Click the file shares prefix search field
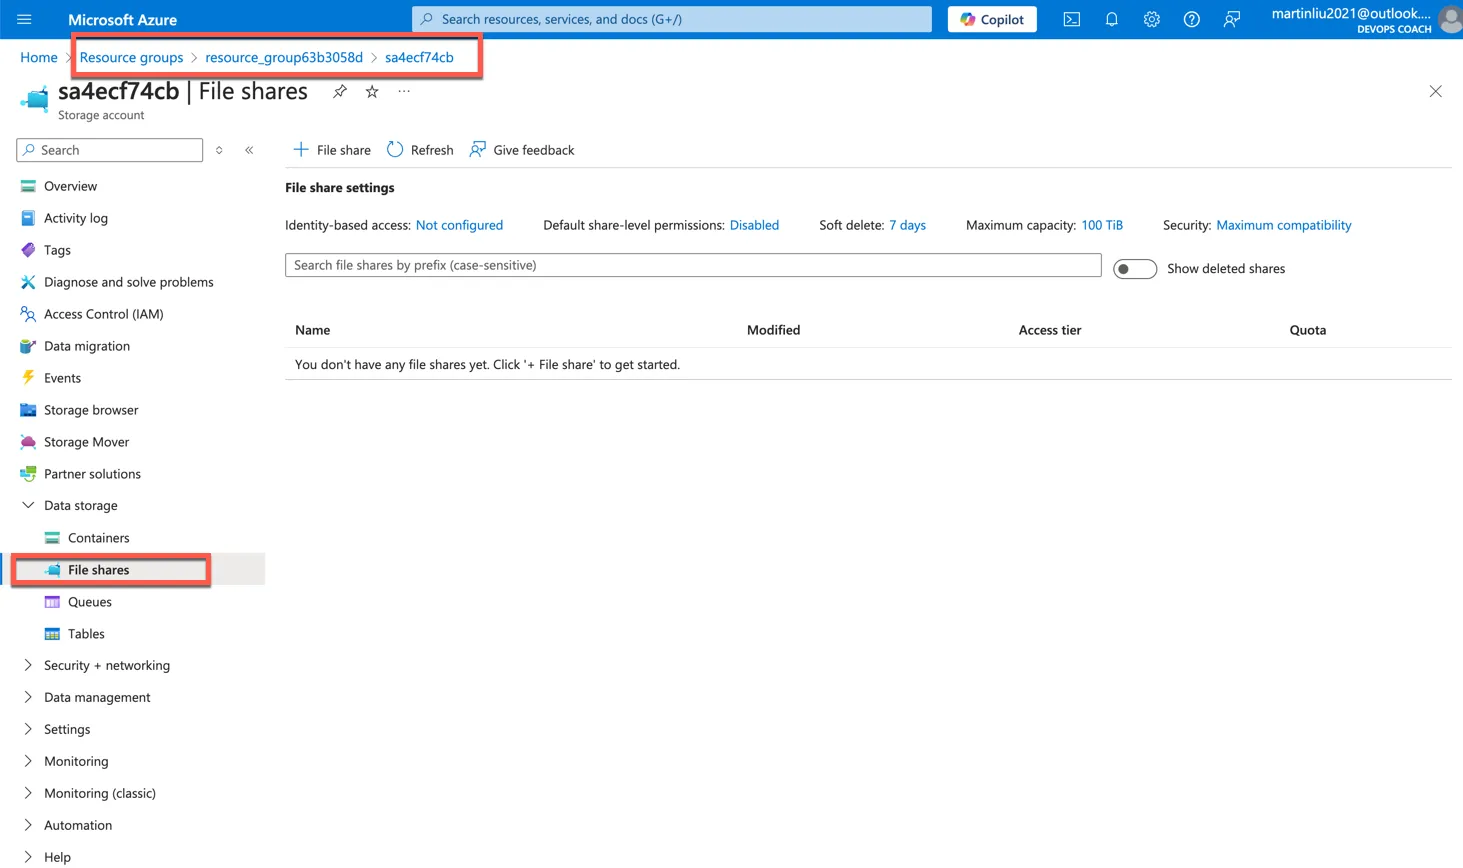1463x868 pixels. (692, 265)
